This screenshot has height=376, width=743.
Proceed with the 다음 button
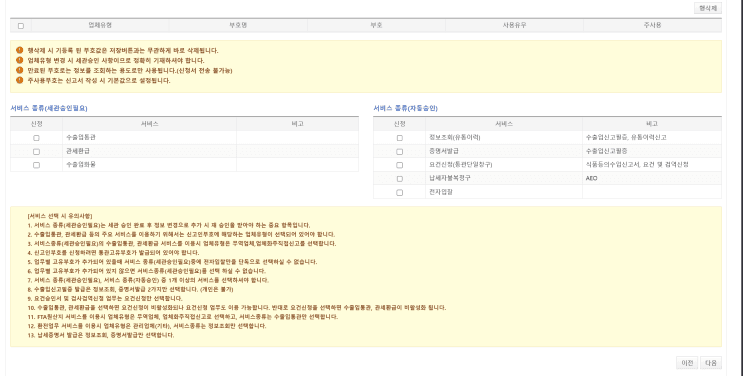tap(711, 363)
